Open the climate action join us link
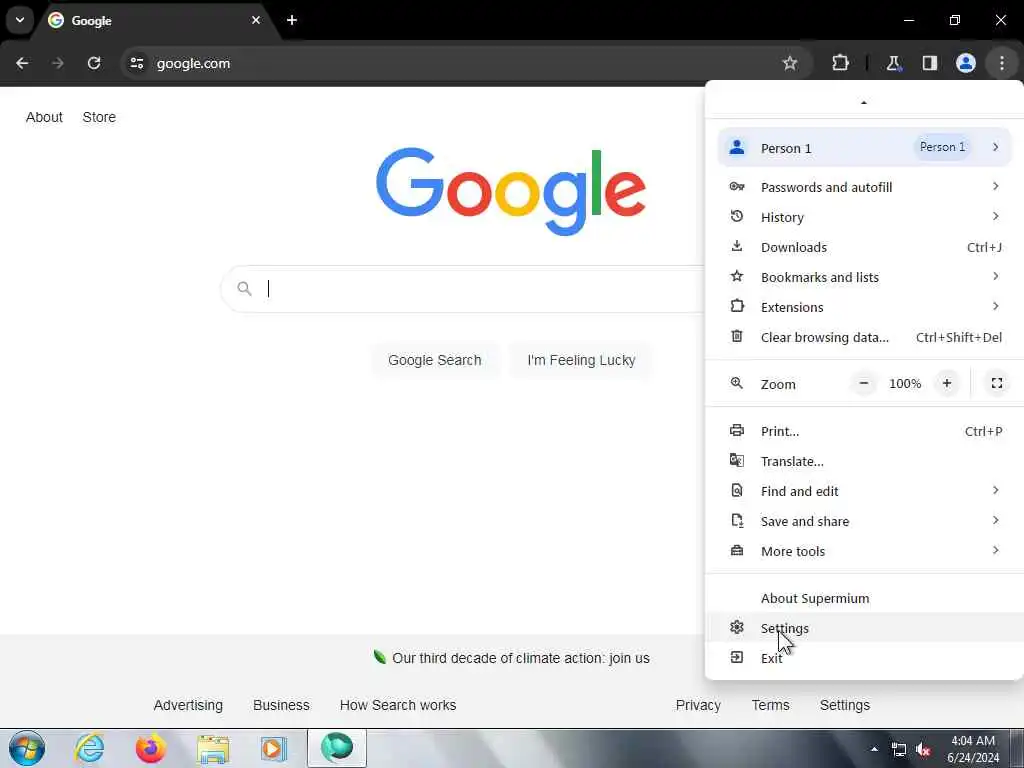The width and height of the screenshot is (1024, 768). tap(521, 658)
